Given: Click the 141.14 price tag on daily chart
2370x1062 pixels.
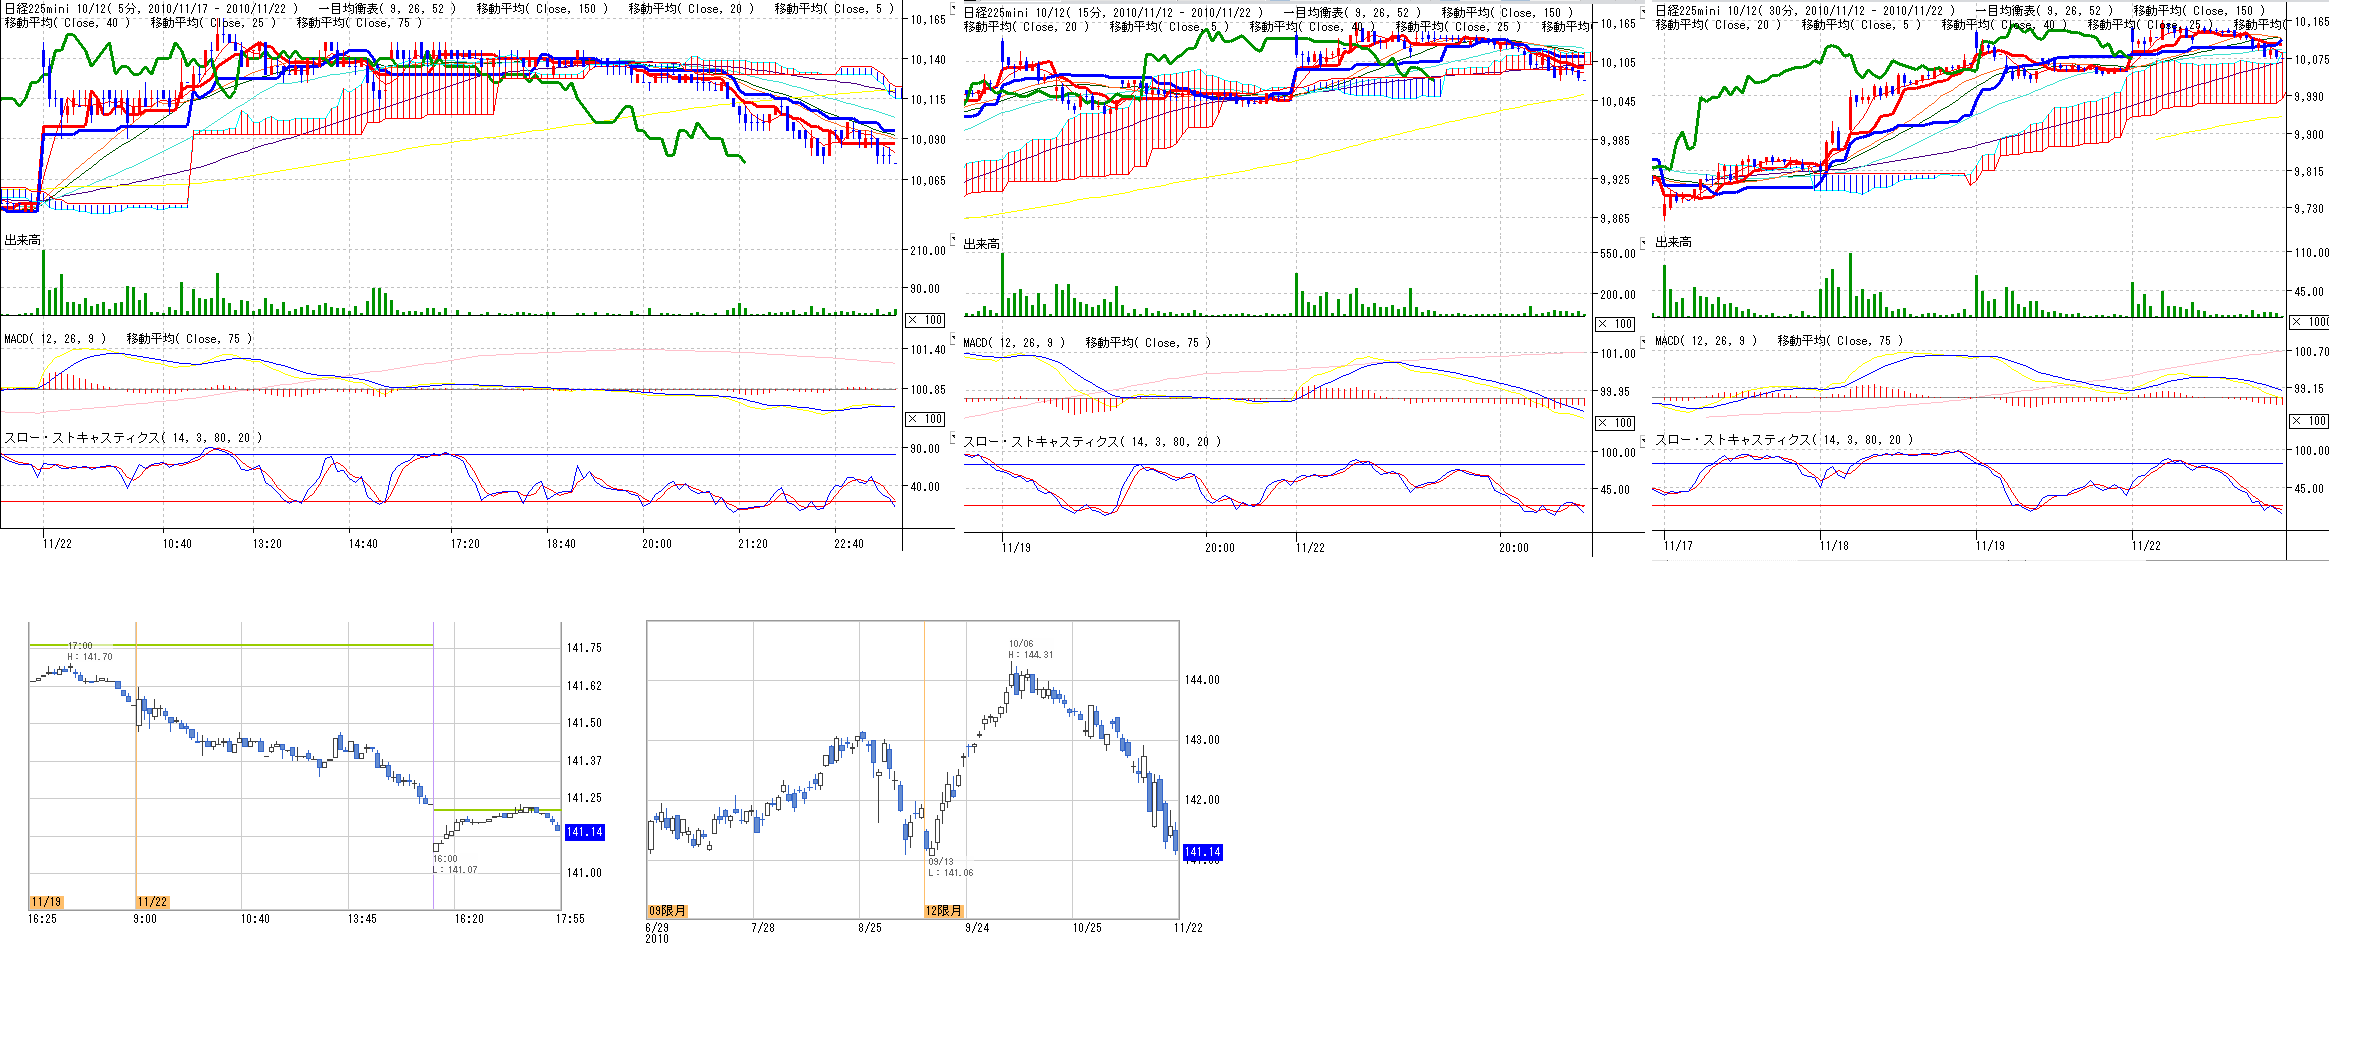Looking at the screenshot, I should click(1202, 853).
